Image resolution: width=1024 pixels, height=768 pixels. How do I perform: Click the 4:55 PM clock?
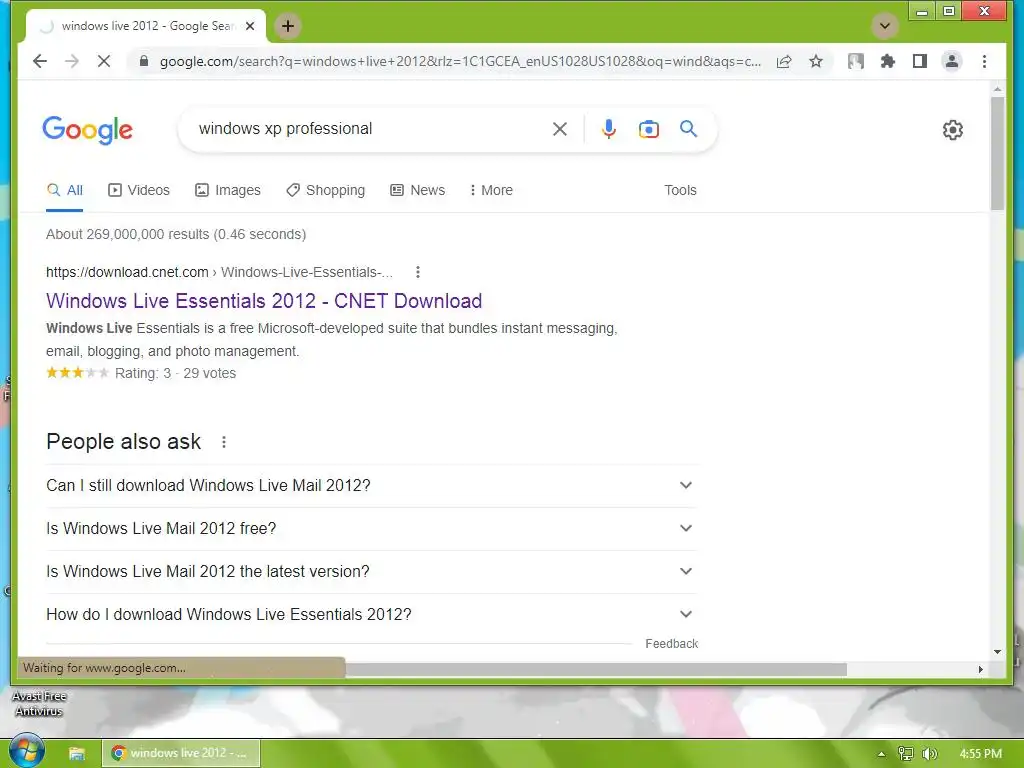pyautogui.click(x=980, y=754)
